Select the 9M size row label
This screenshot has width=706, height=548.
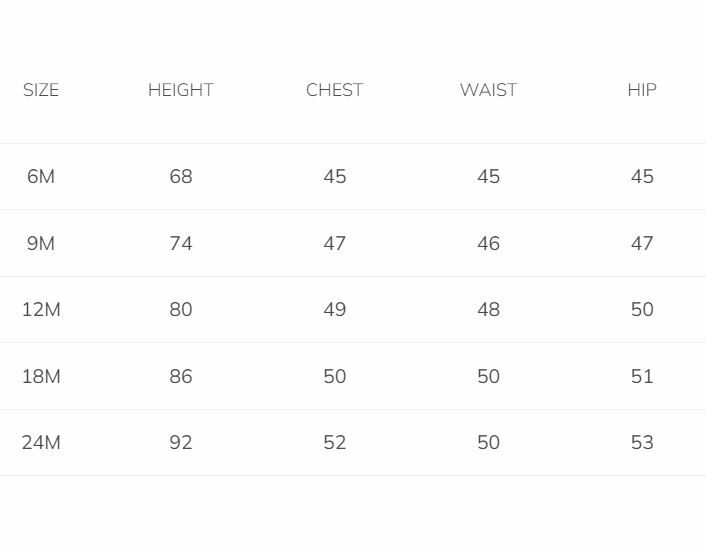click(x=41, y=244)
